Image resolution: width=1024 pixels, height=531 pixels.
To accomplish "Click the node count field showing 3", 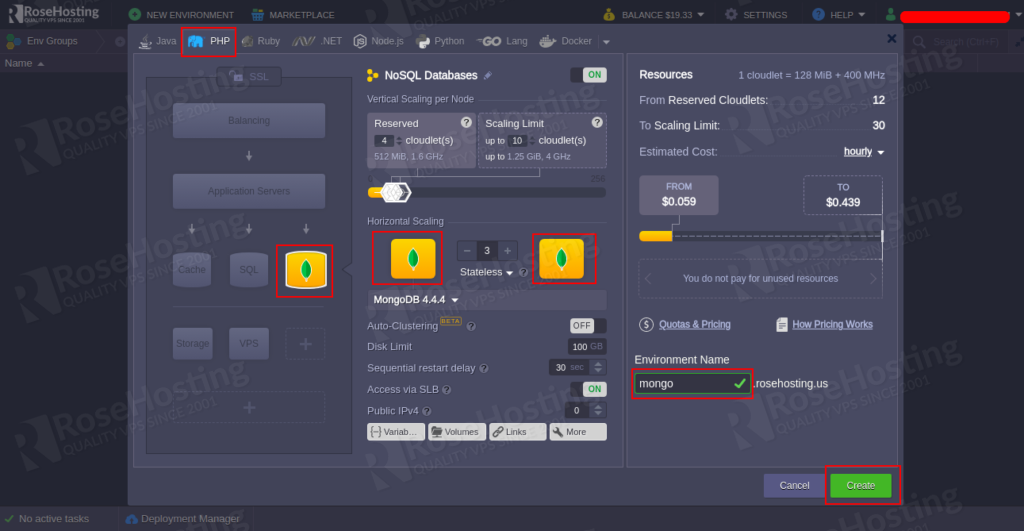I will [487, 250].
